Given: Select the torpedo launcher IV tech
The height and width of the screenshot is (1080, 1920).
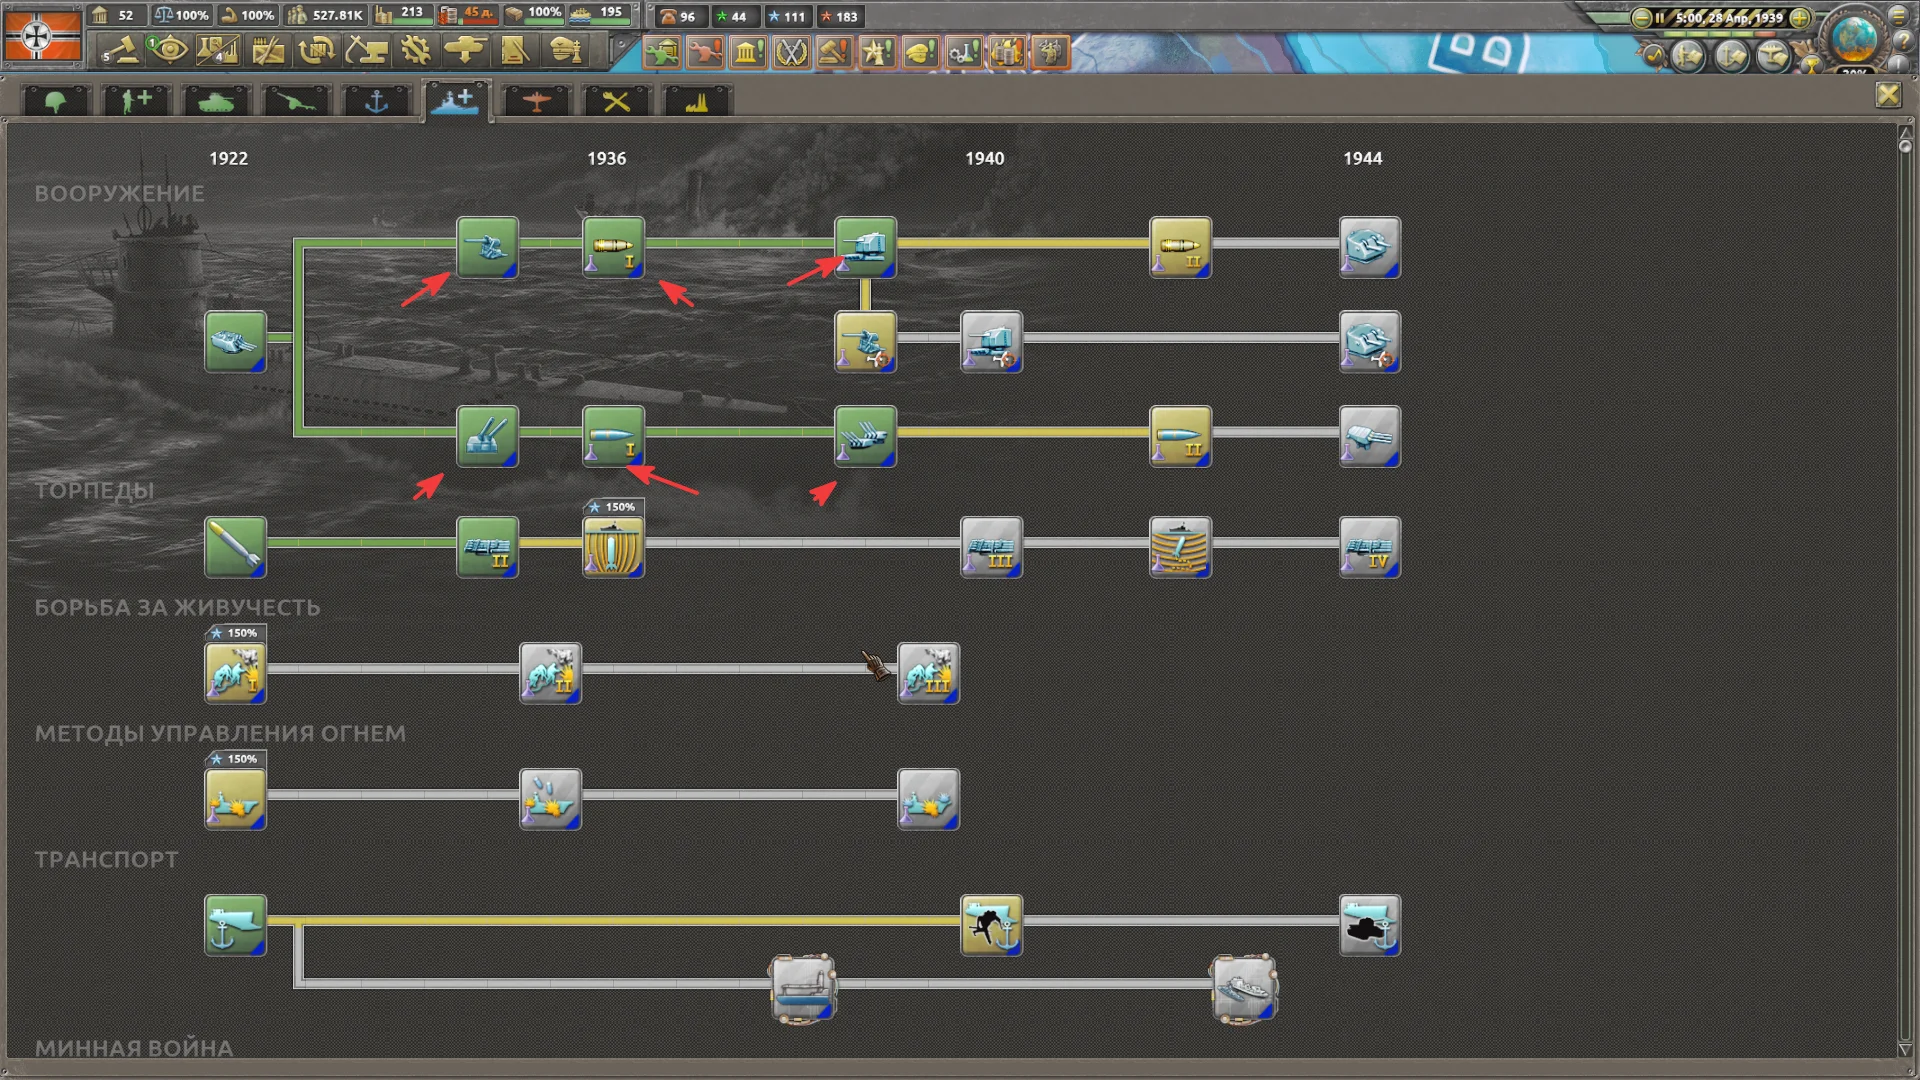Looking at the screenshot, I should (1369, 547).
